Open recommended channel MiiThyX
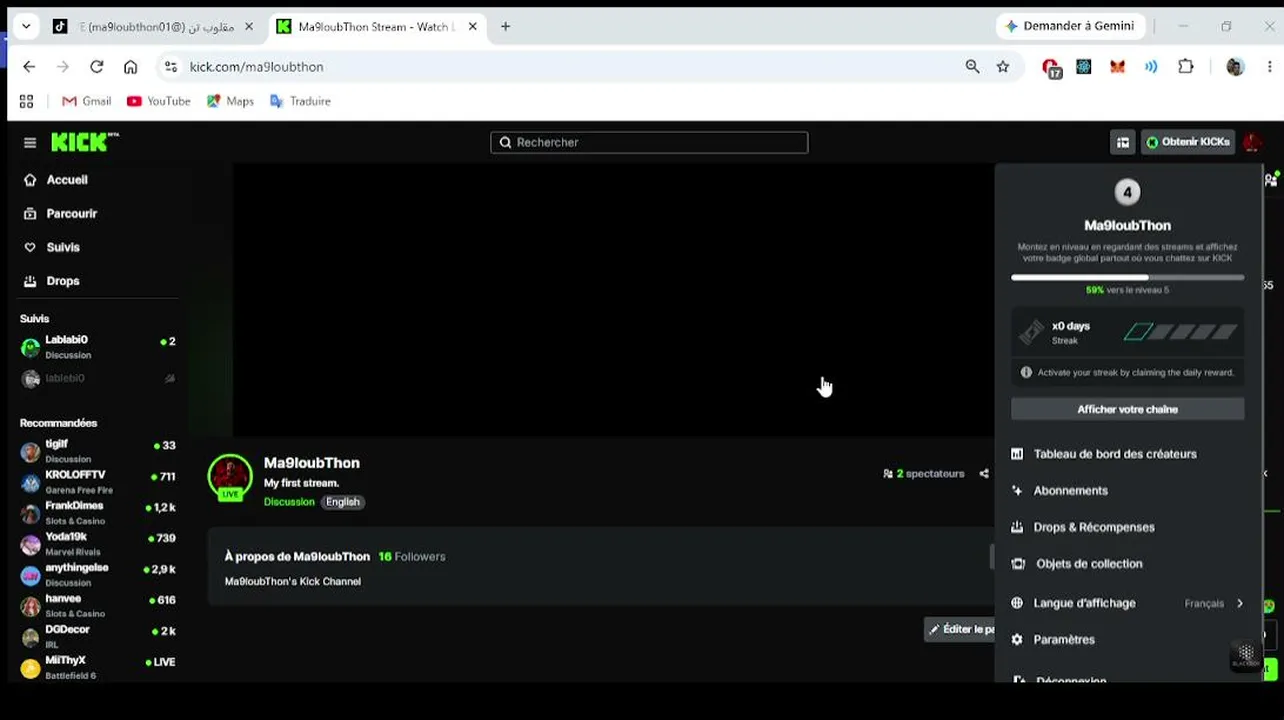This screenshot has height=720, width=1284. 98,667
